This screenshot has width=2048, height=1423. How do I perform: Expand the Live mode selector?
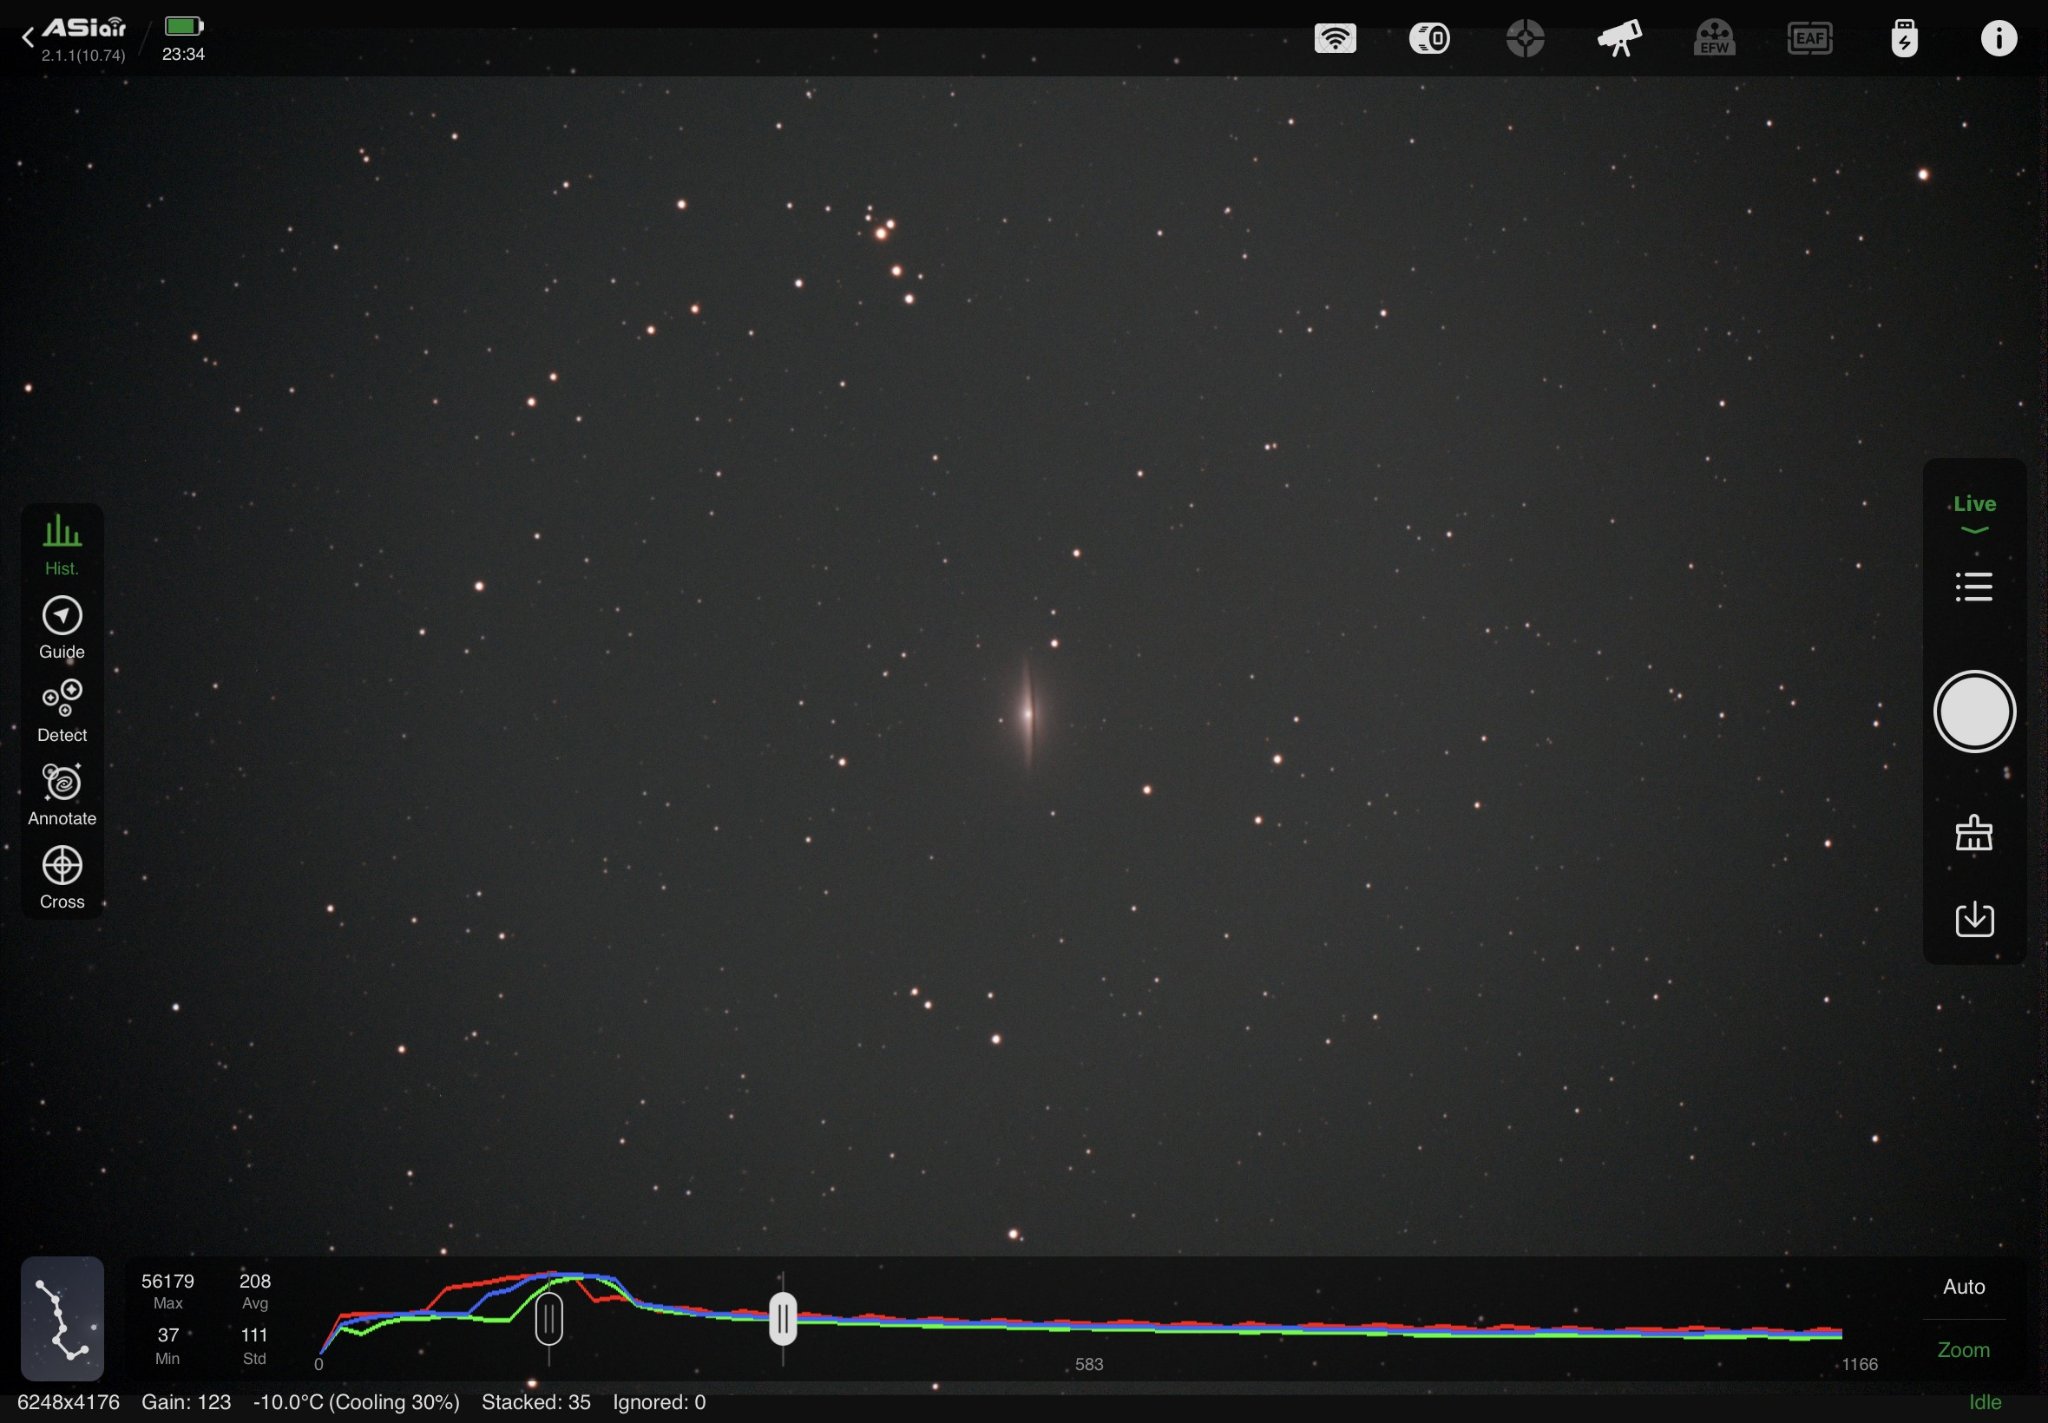pos(1974,513)
